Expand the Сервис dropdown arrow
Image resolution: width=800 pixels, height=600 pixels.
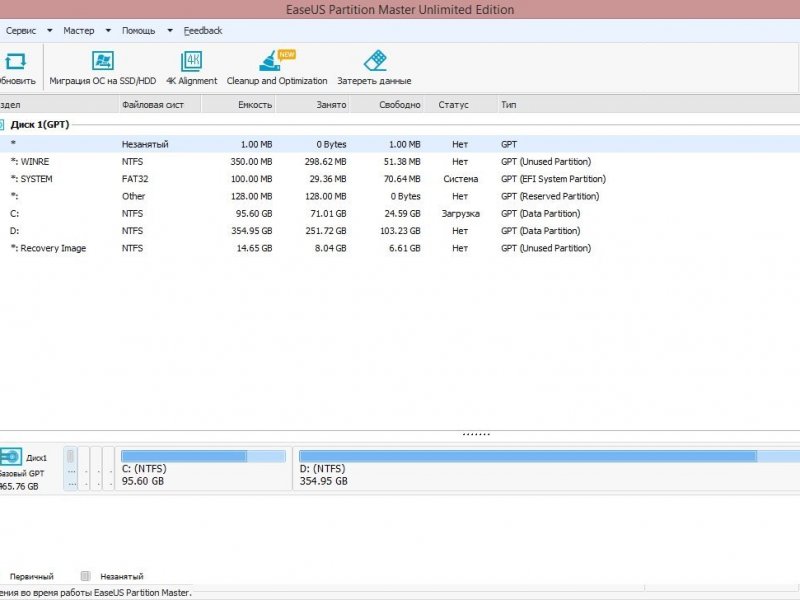click(x=49, y=31)
